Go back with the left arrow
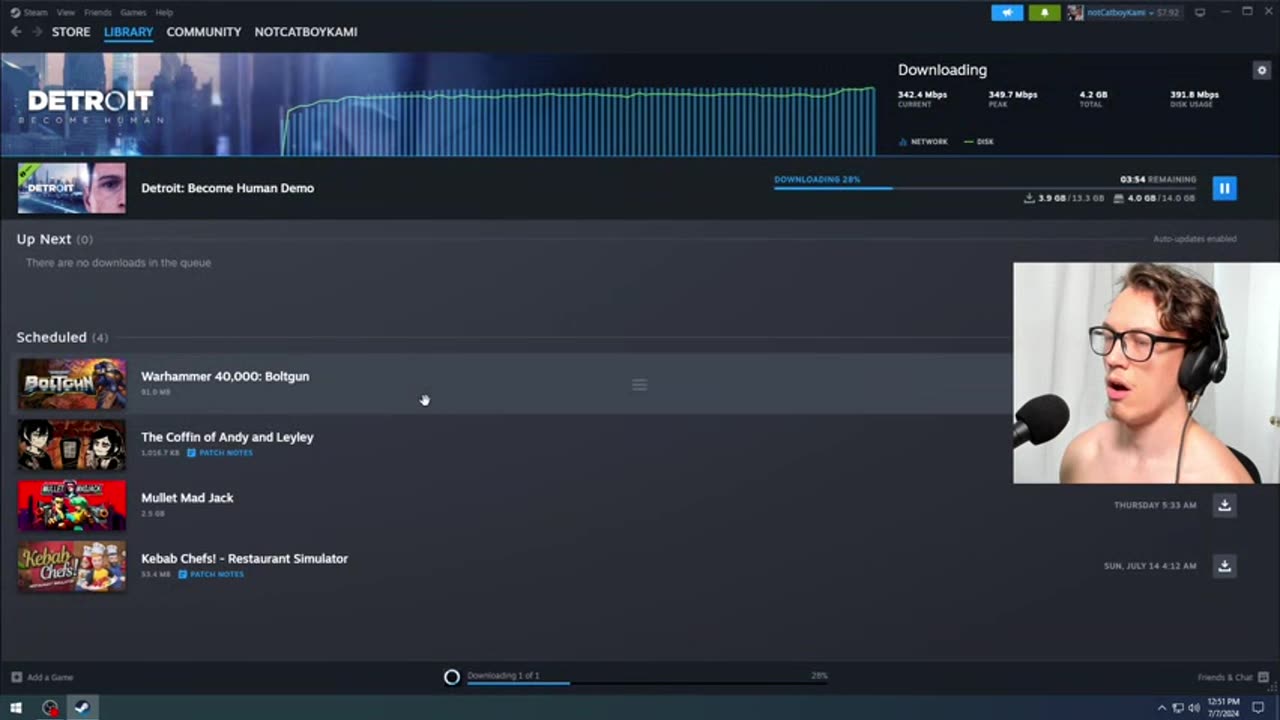 [x=15, y=32]
